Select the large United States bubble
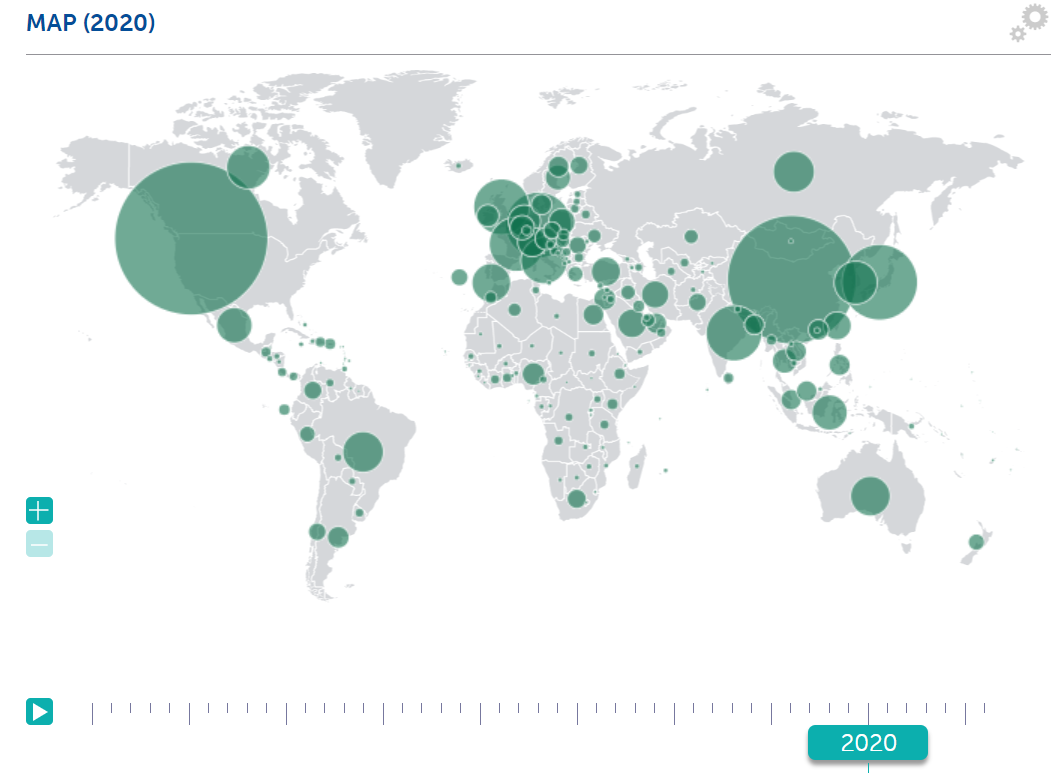 (191, 238)
